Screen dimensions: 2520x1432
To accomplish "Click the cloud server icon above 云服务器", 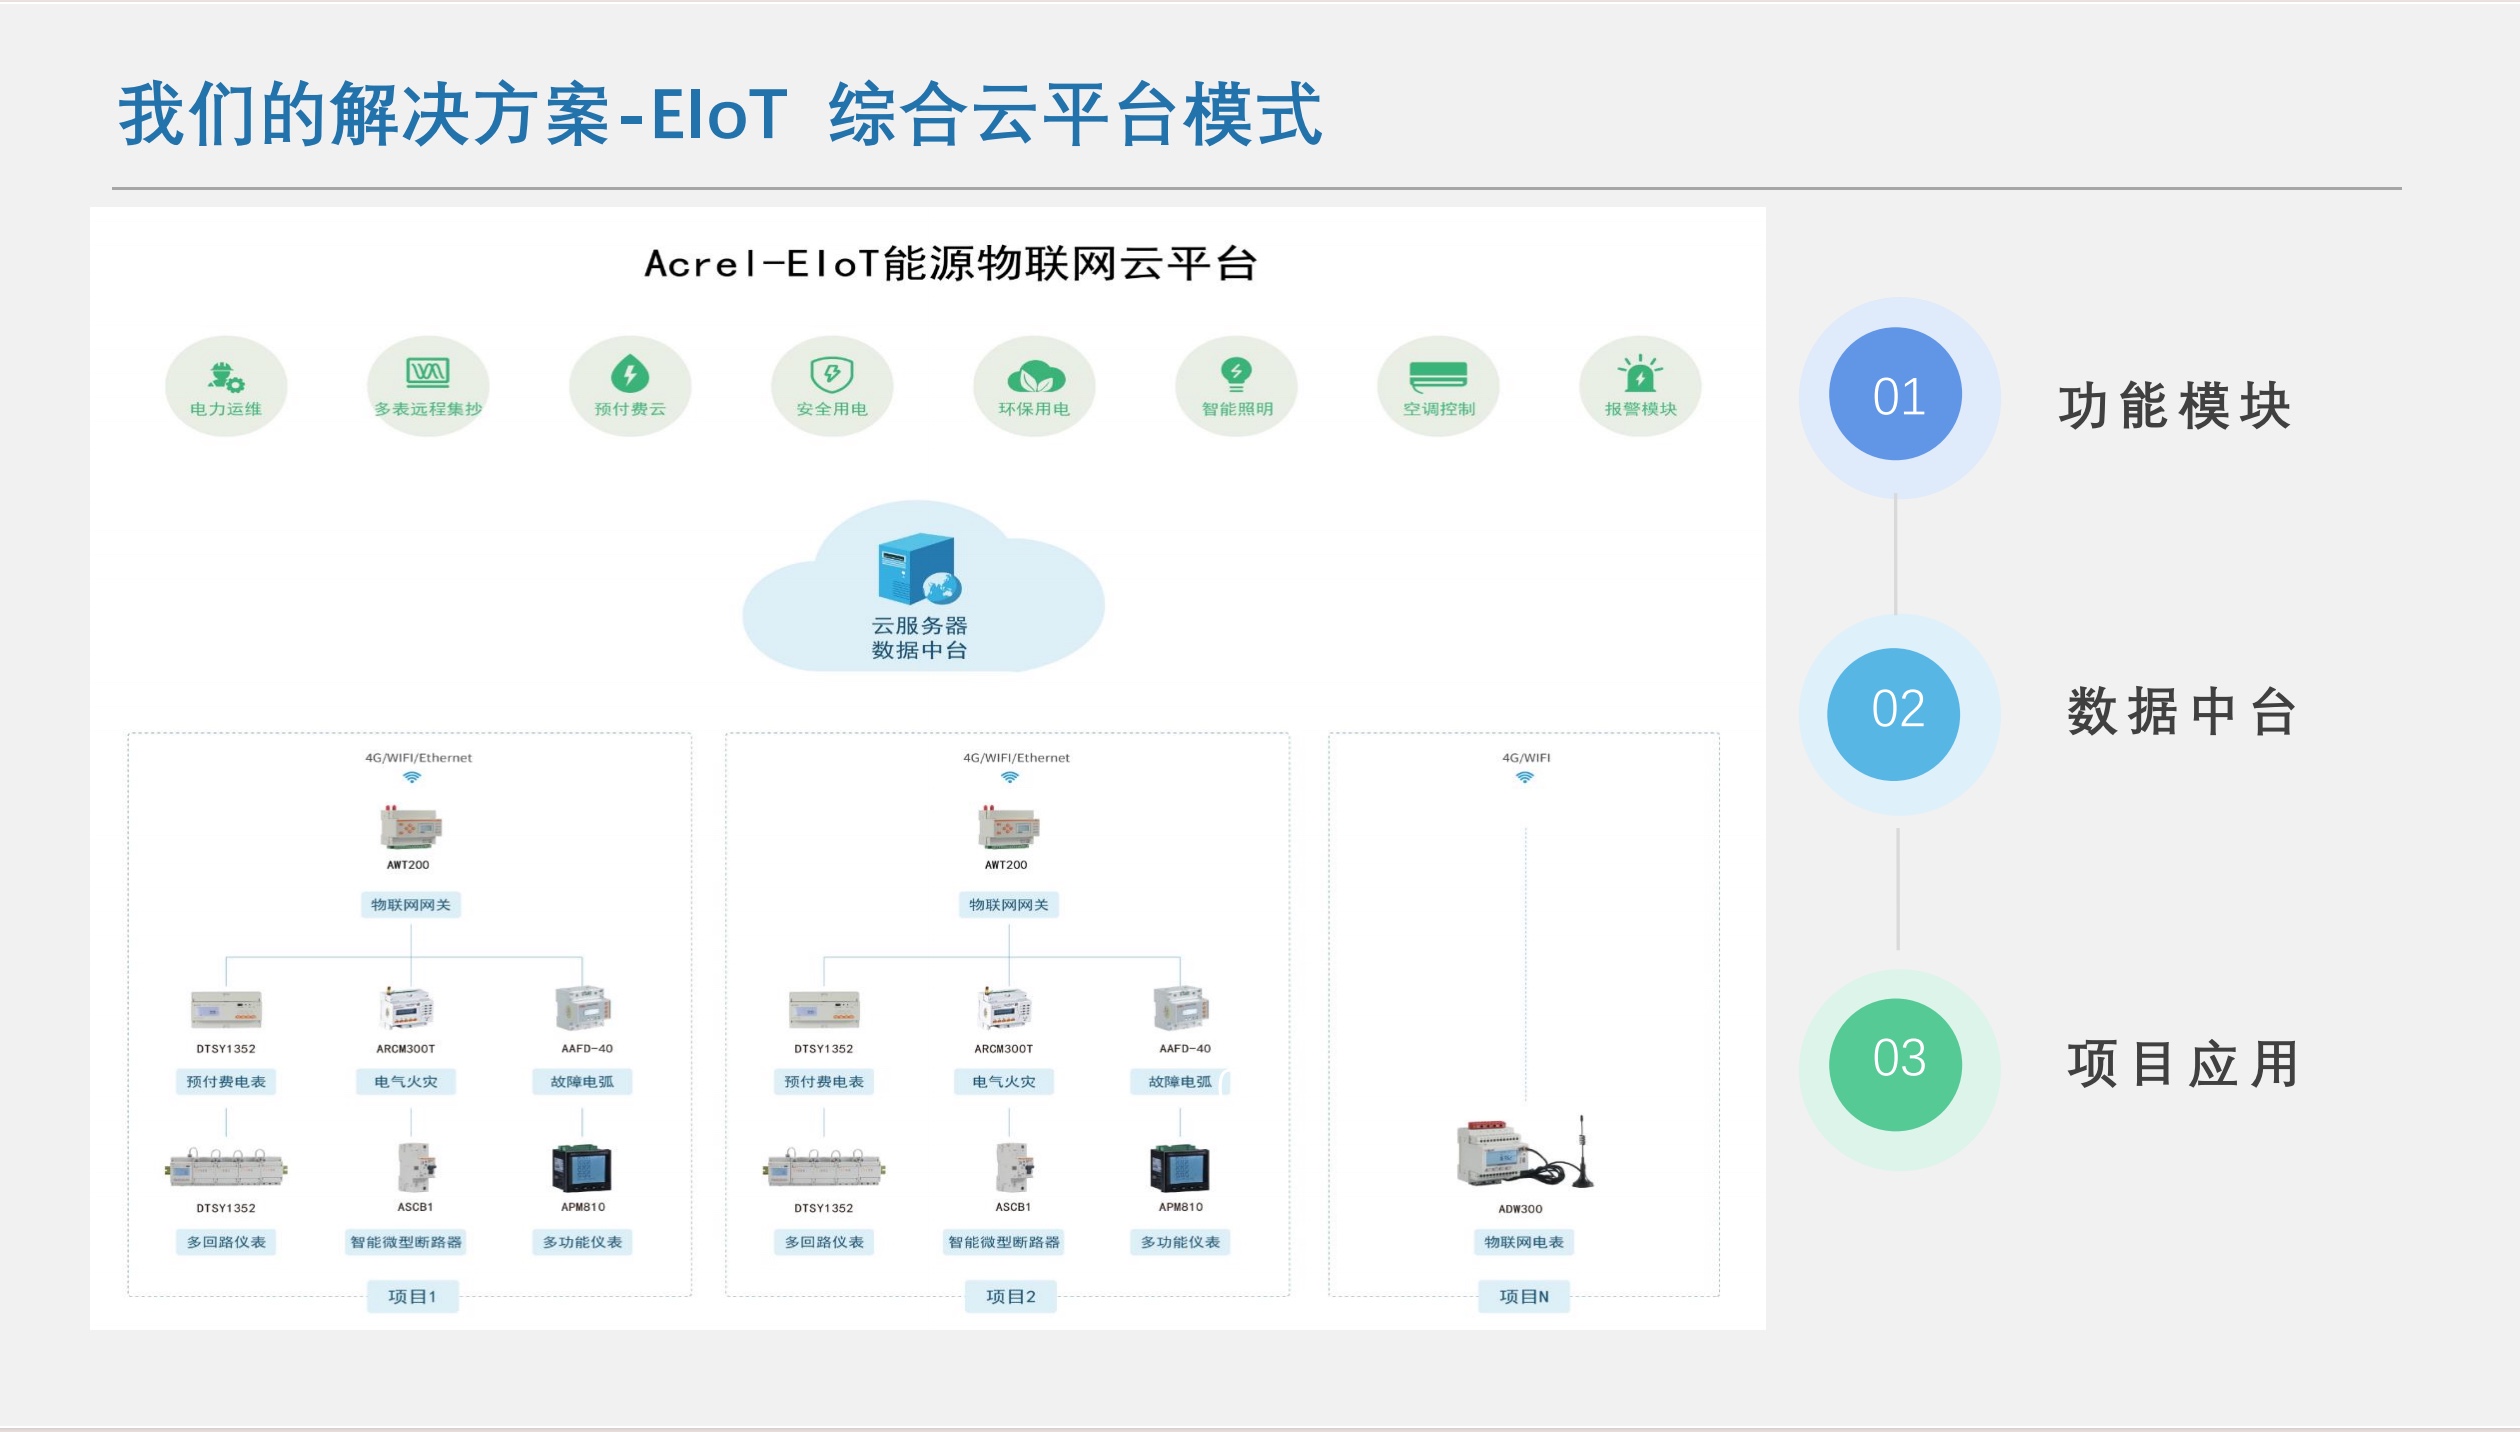I will coord(919,570).
